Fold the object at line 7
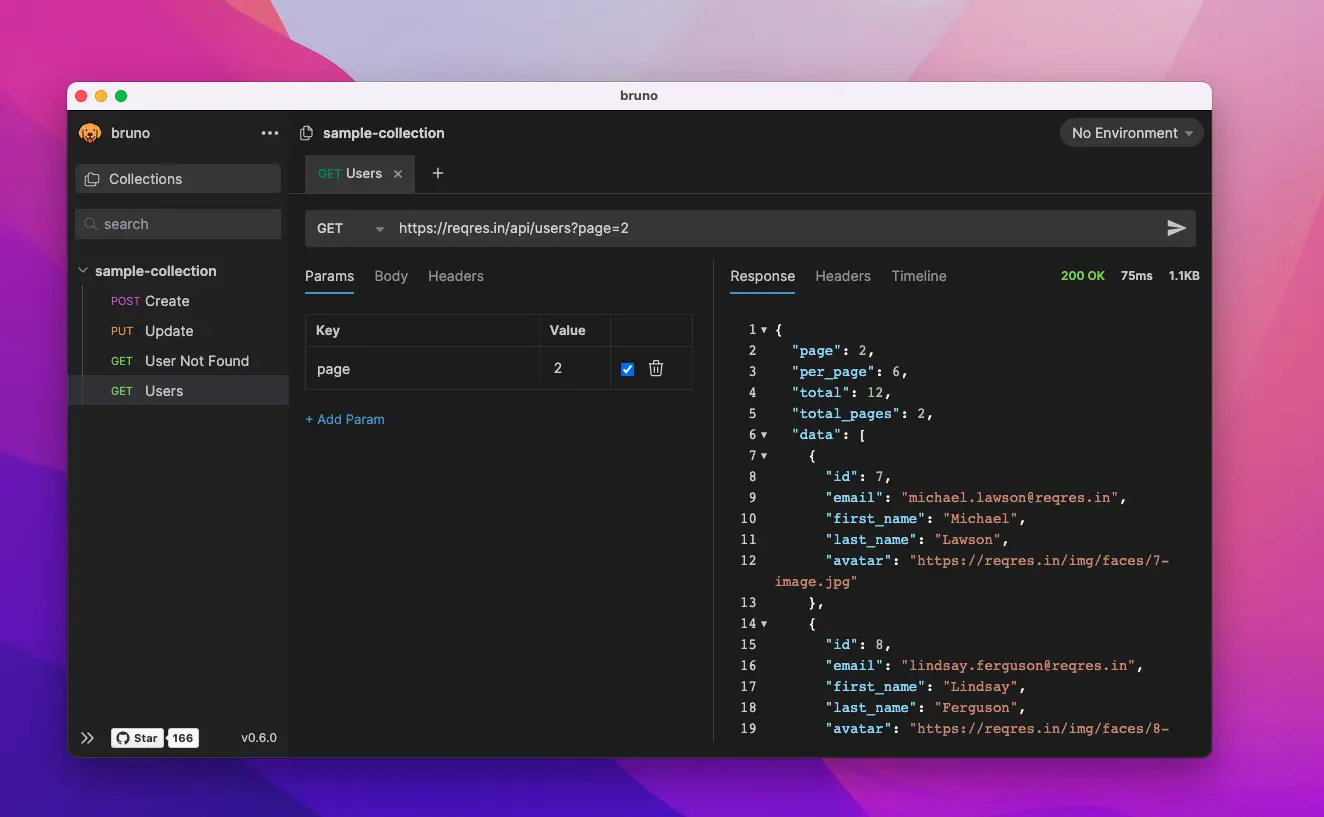The height and width of the screenshot is (817, 1324). click(x=764, y=456)
